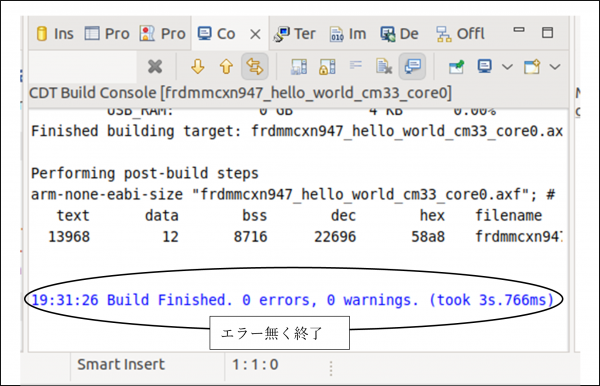
Task: Expand the open console dropdown arrow
Action: click(x=555, y=67)
